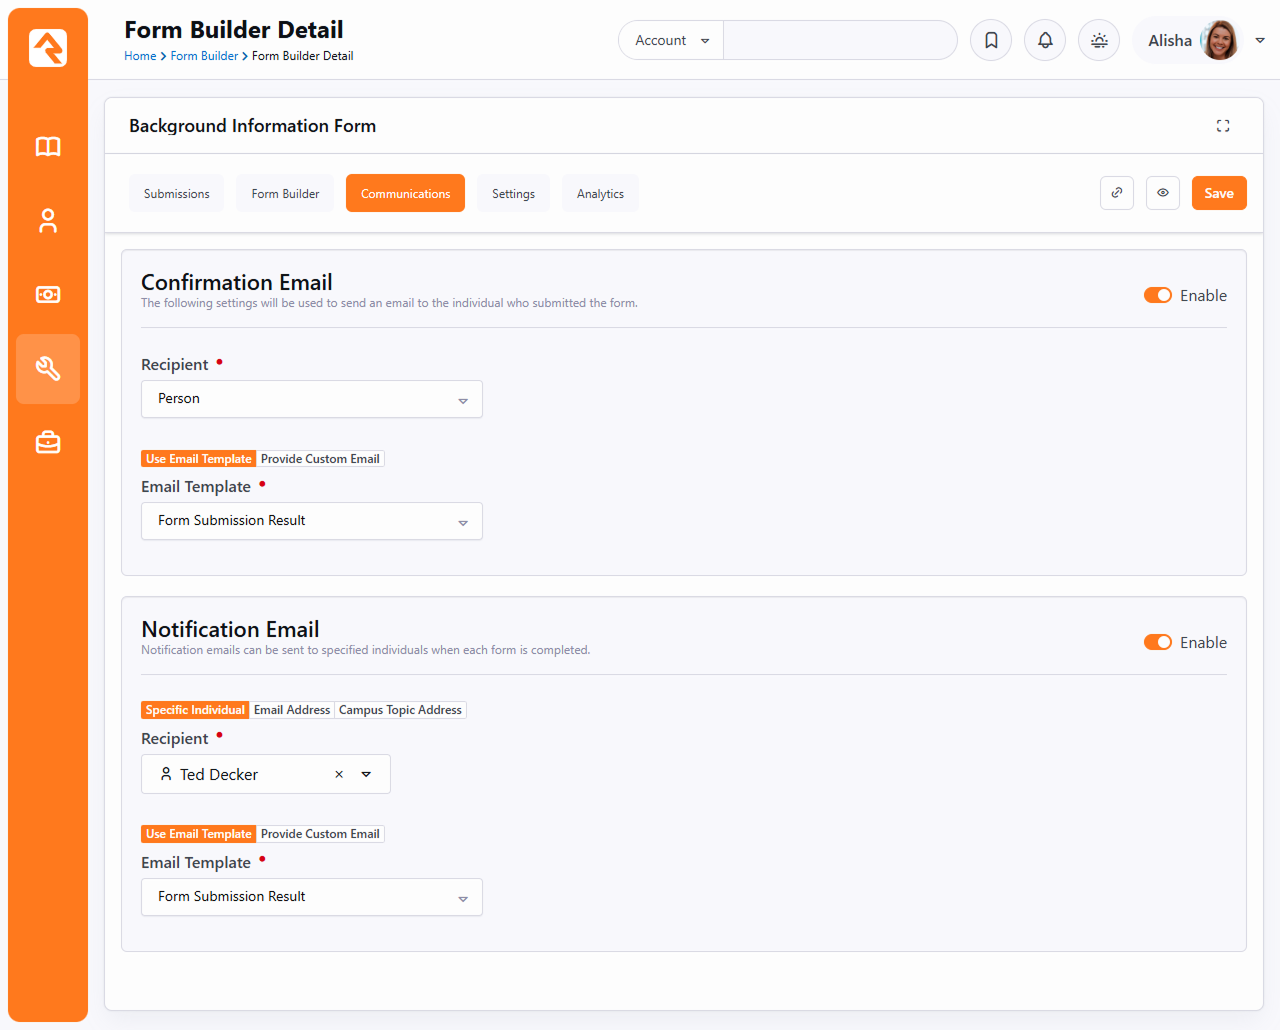Expand the form panel to fullscreen
The width and height of the screenshot is (1280, 1030).
click(x=1223, y=126)
